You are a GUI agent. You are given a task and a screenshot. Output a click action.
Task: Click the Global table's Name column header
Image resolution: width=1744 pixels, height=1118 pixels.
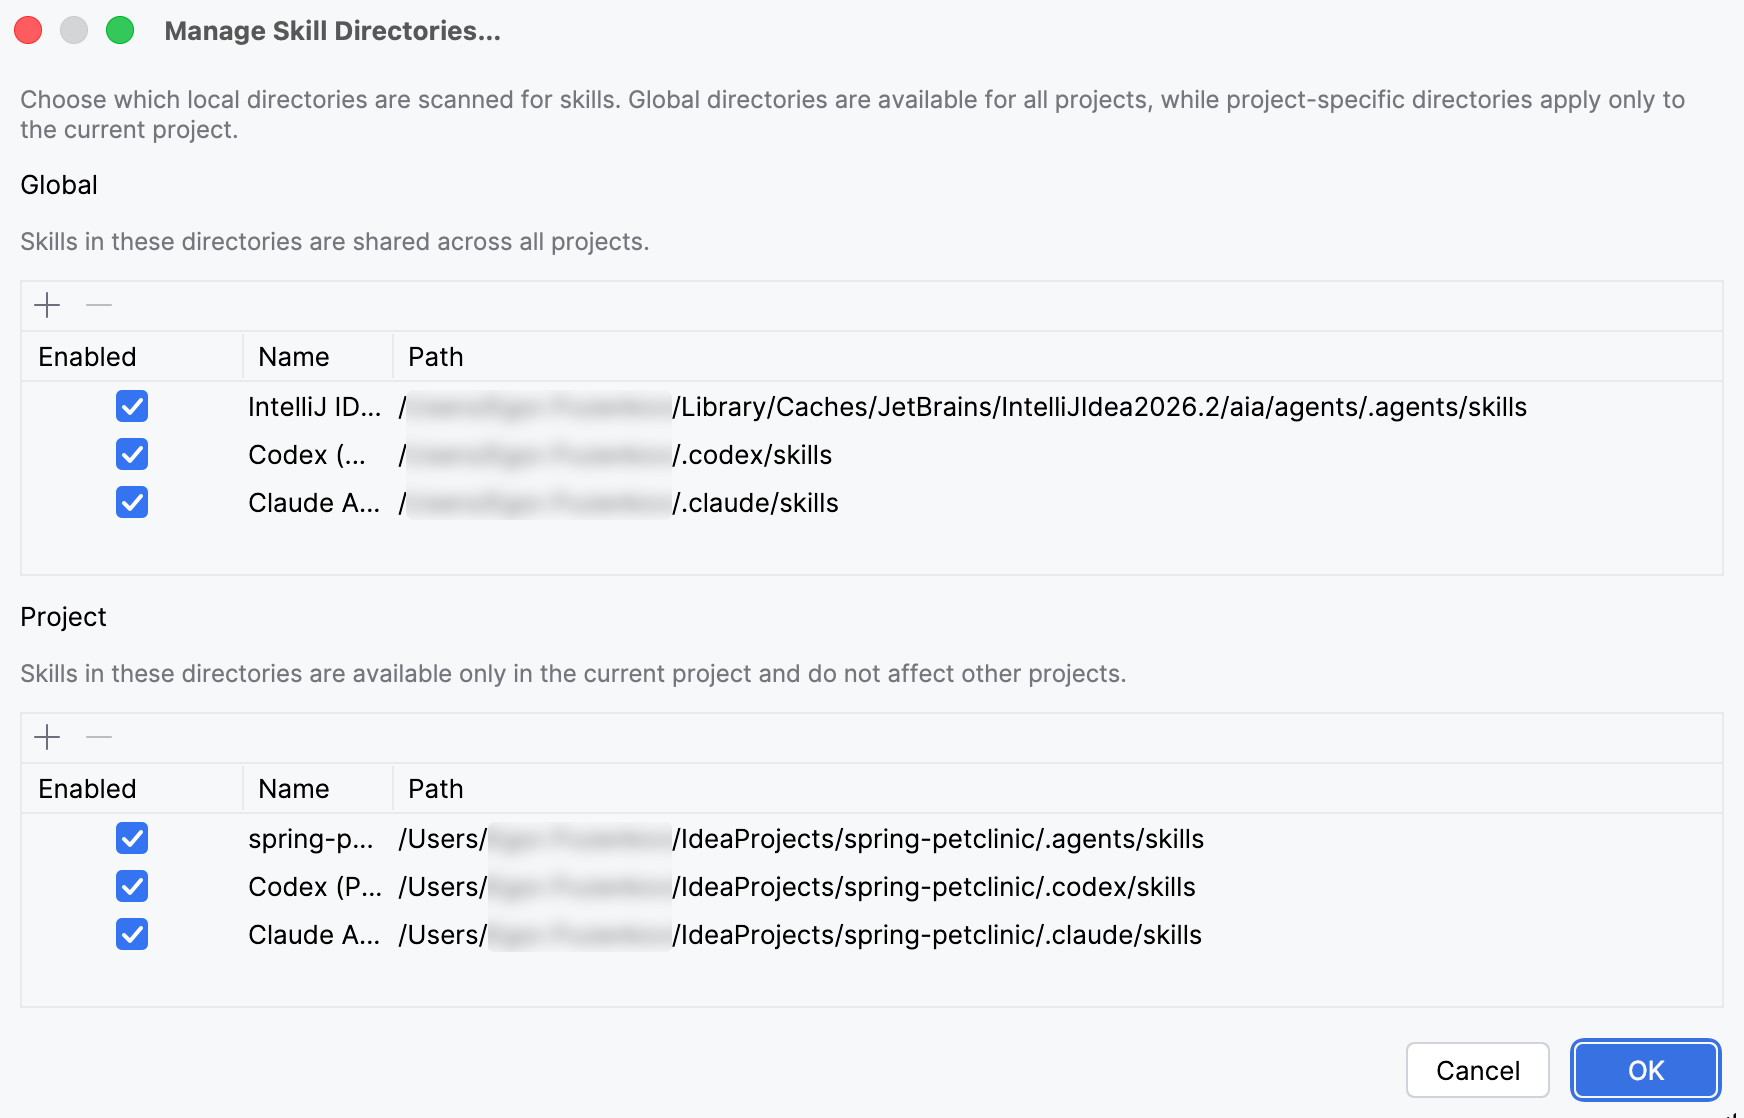point(294,357)
